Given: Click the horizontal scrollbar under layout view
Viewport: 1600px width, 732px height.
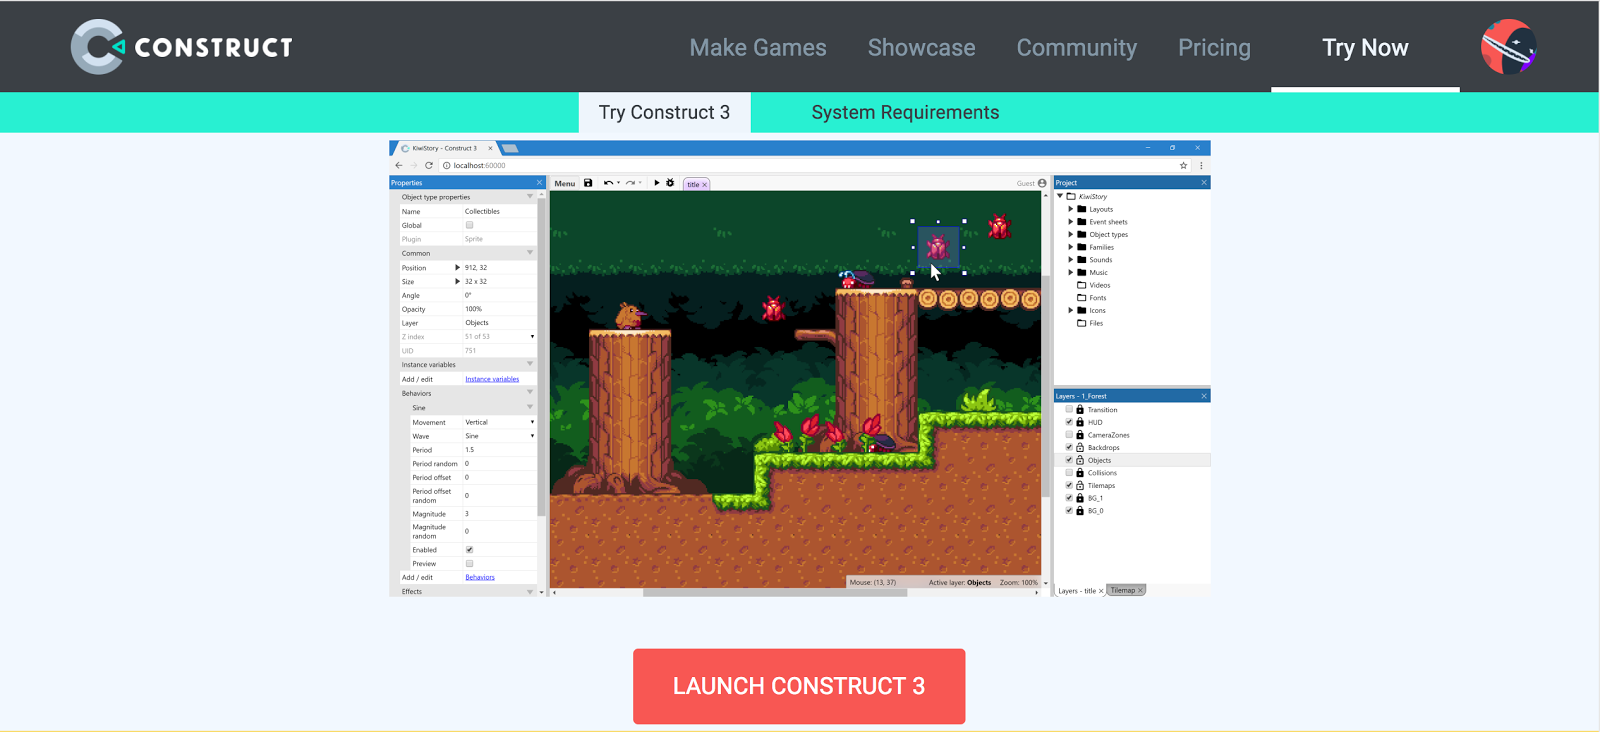Looking at the screenshot, I should coord(775,593).
